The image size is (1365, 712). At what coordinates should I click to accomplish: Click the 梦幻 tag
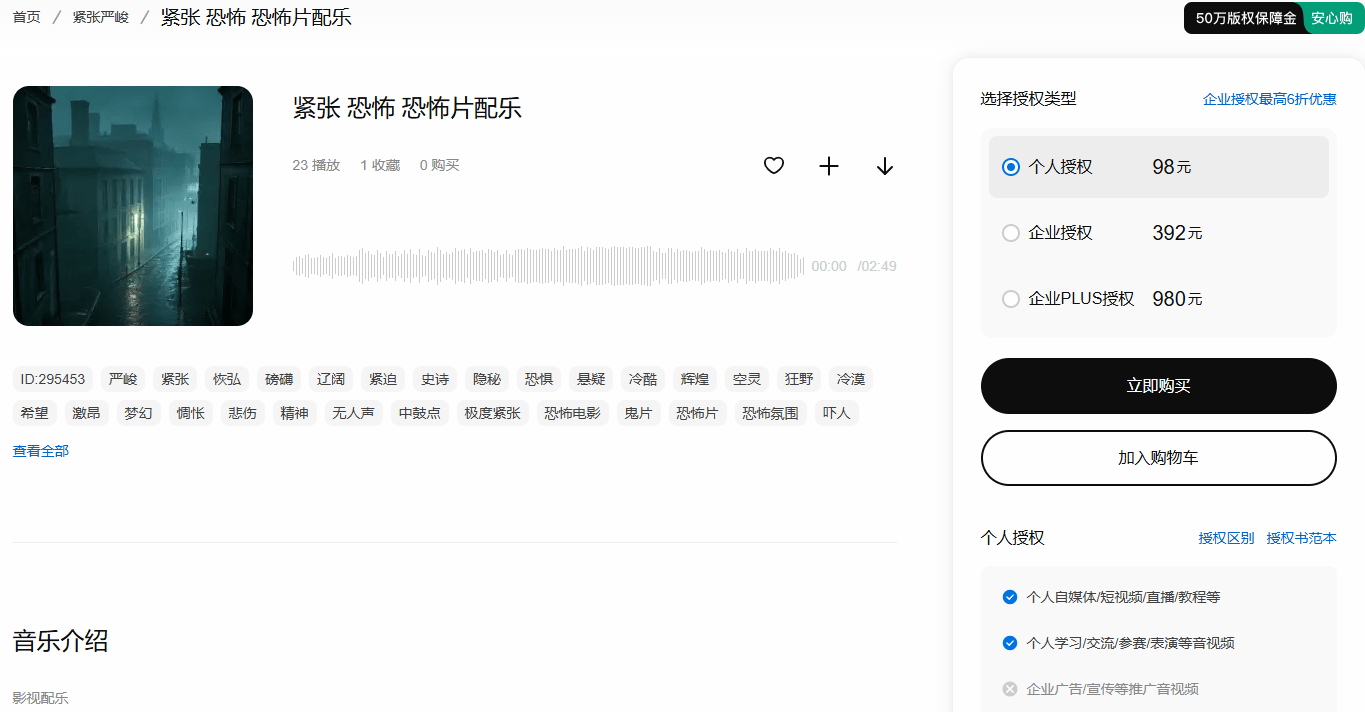pyautogui.click(x=139, y=413)
